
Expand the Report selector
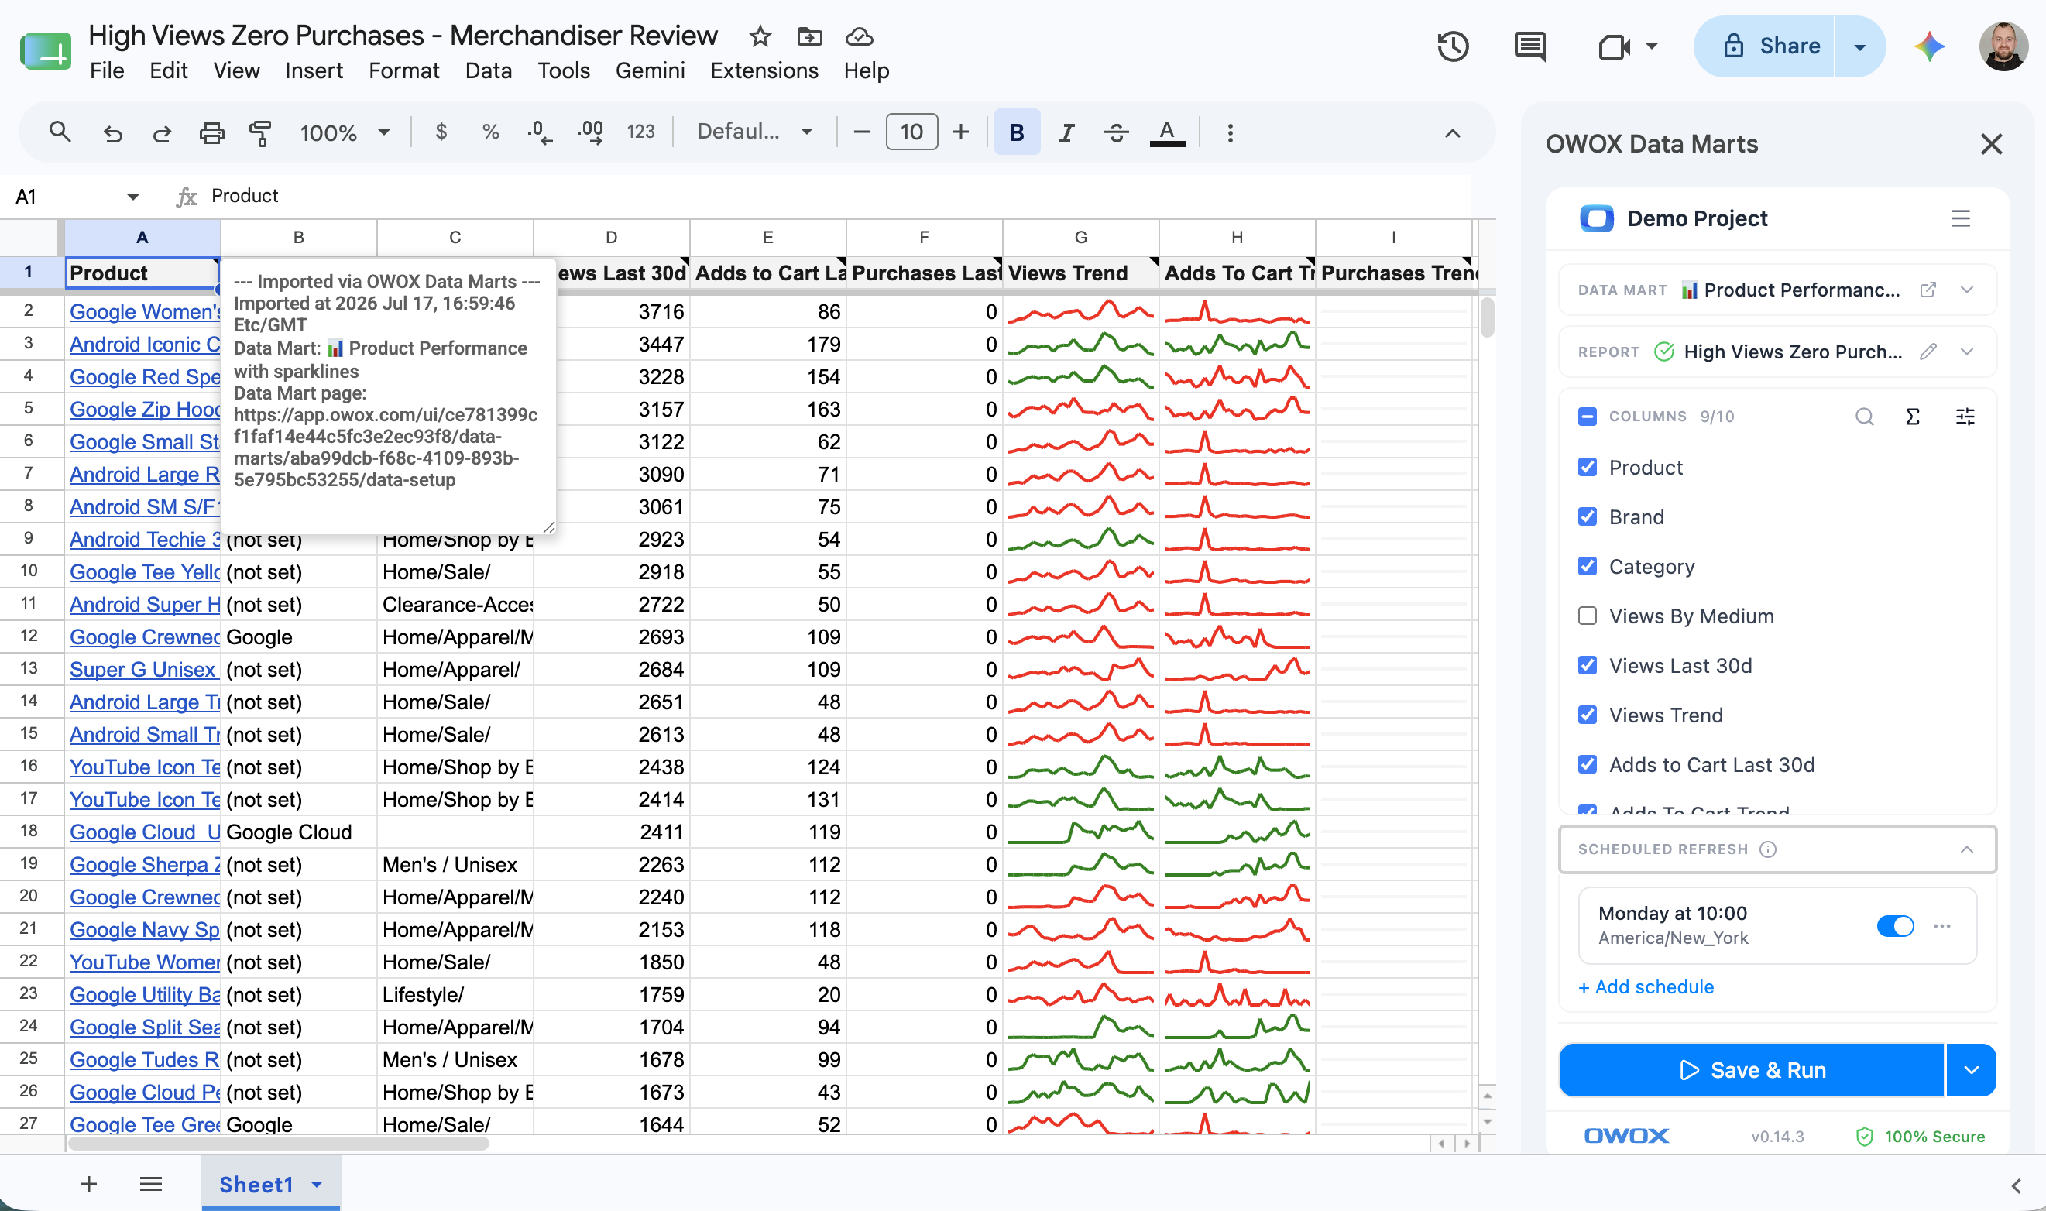point(1967,351)
